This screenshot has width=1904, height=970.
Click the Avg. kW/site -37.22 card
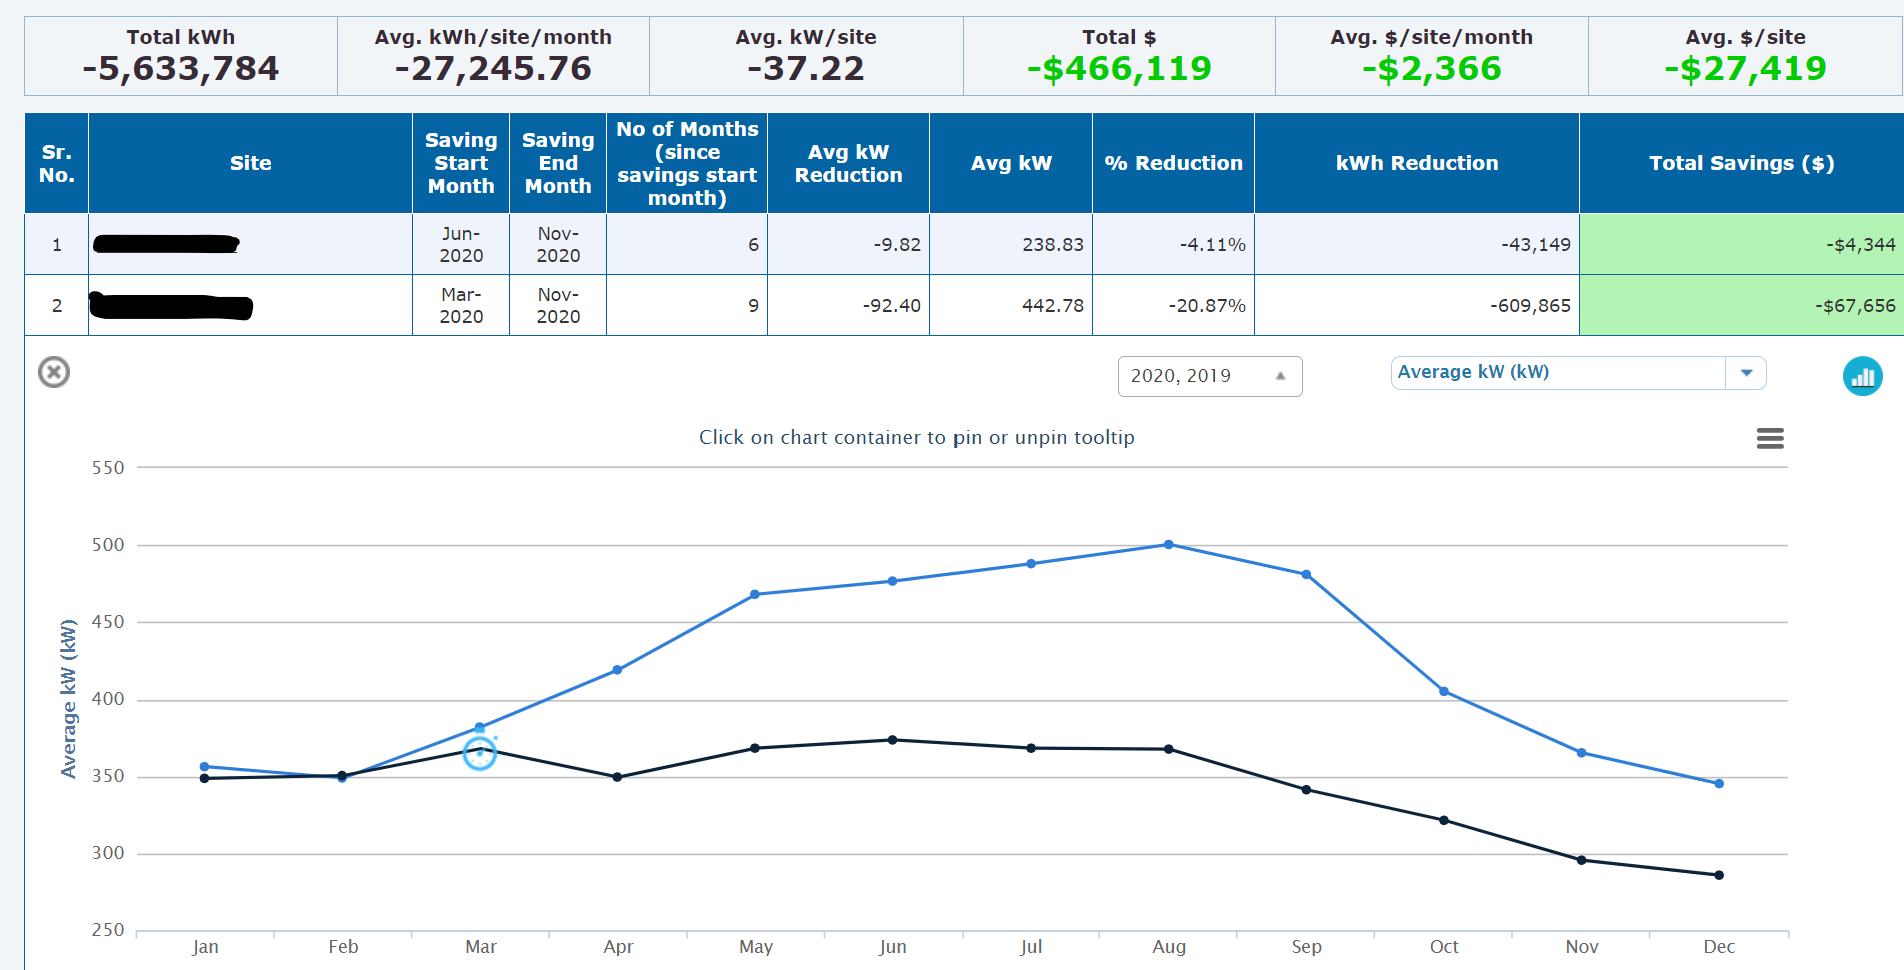[x=806, y=56]
